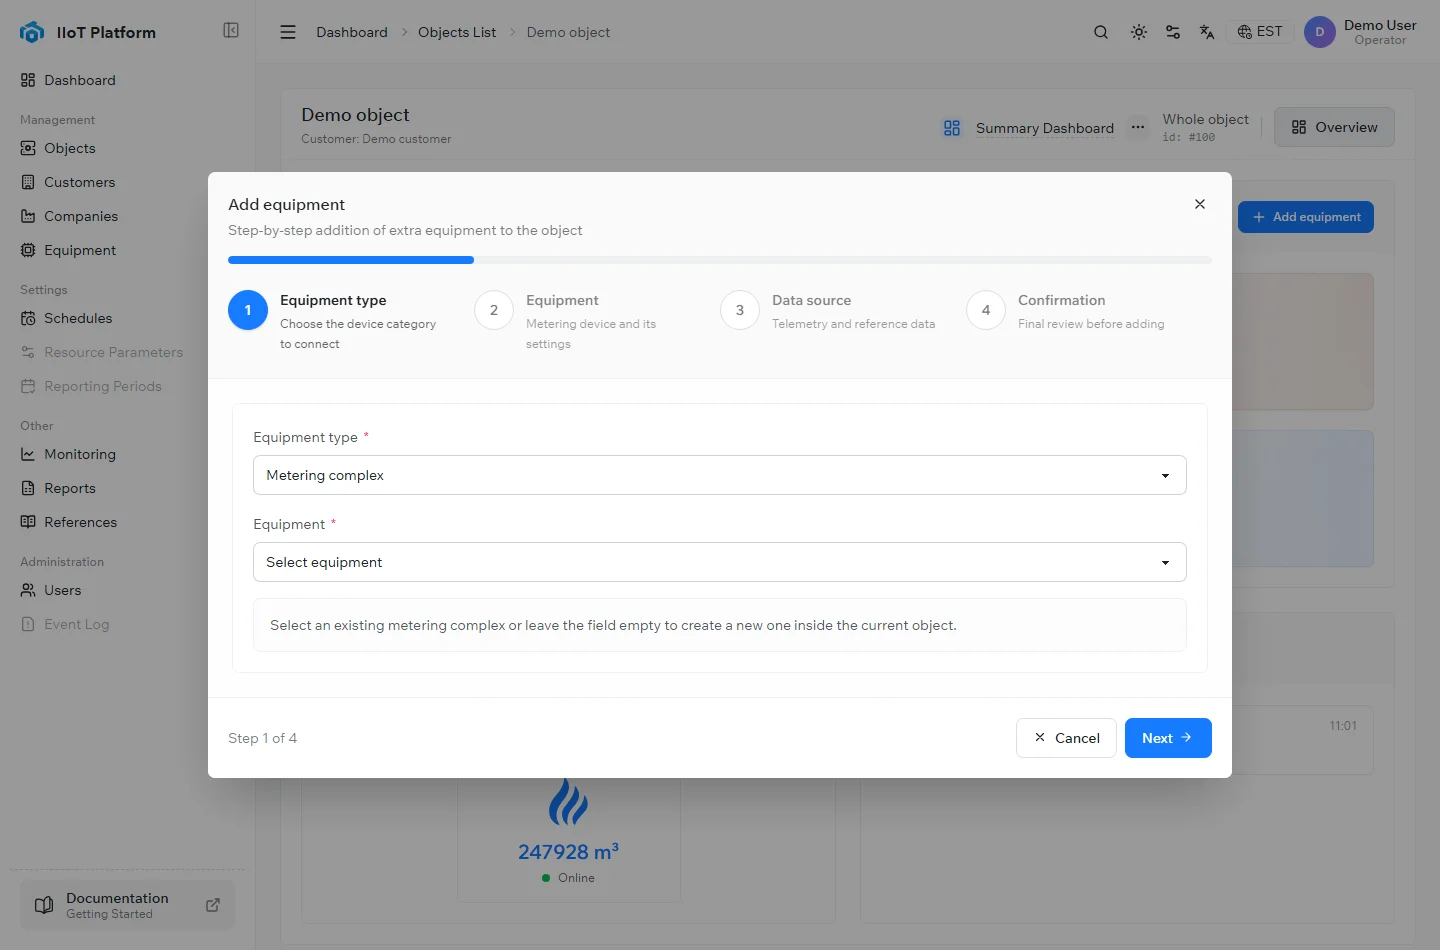This screenshot has height=950, width=1440.
Task: Go to Dashboard breadcrumb
Action: [352, 32]
